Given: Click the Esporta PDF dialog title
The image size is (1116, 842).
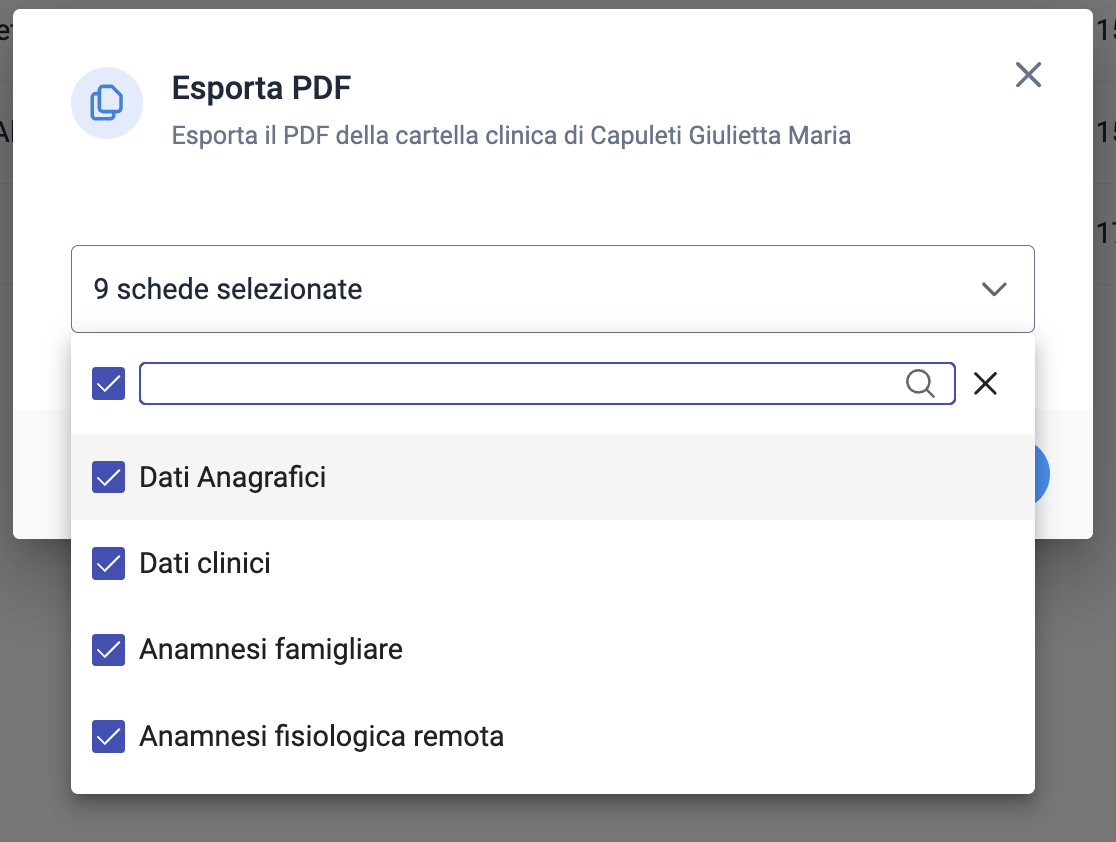Looking at the screenshot, I should (261, 88).
